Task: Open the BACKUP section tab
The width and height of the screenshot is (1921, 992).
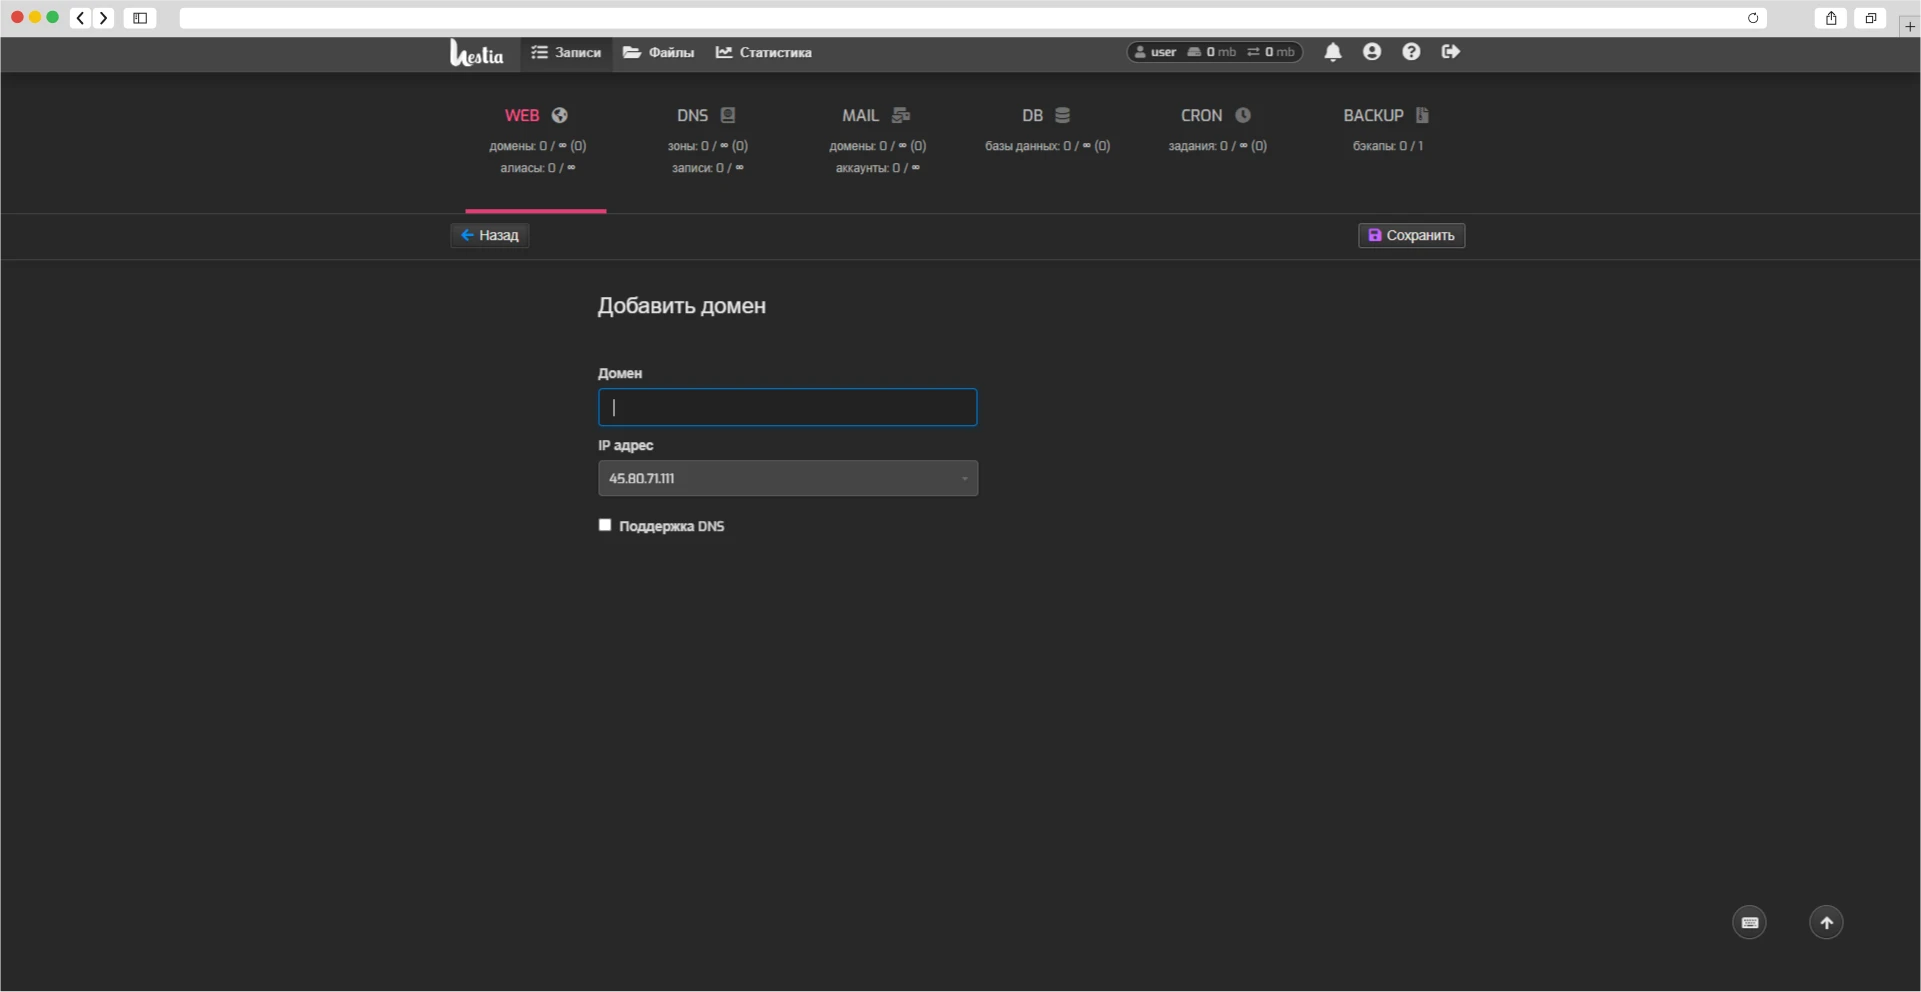Action: [1386, 116]
